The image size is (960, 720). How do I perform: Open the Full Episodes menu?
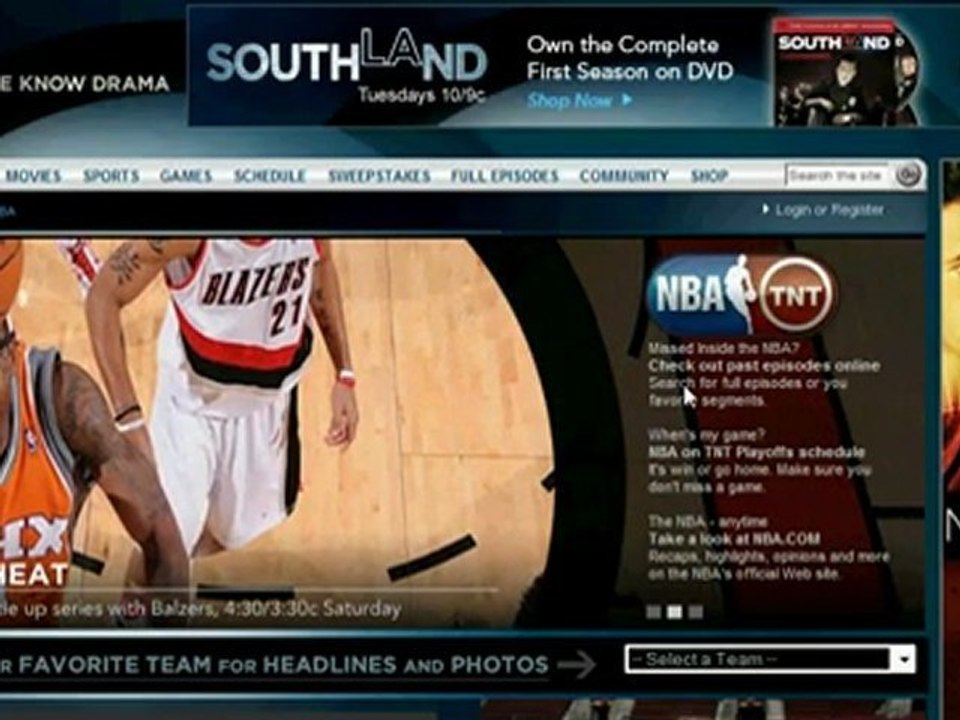tap(504, 176)
